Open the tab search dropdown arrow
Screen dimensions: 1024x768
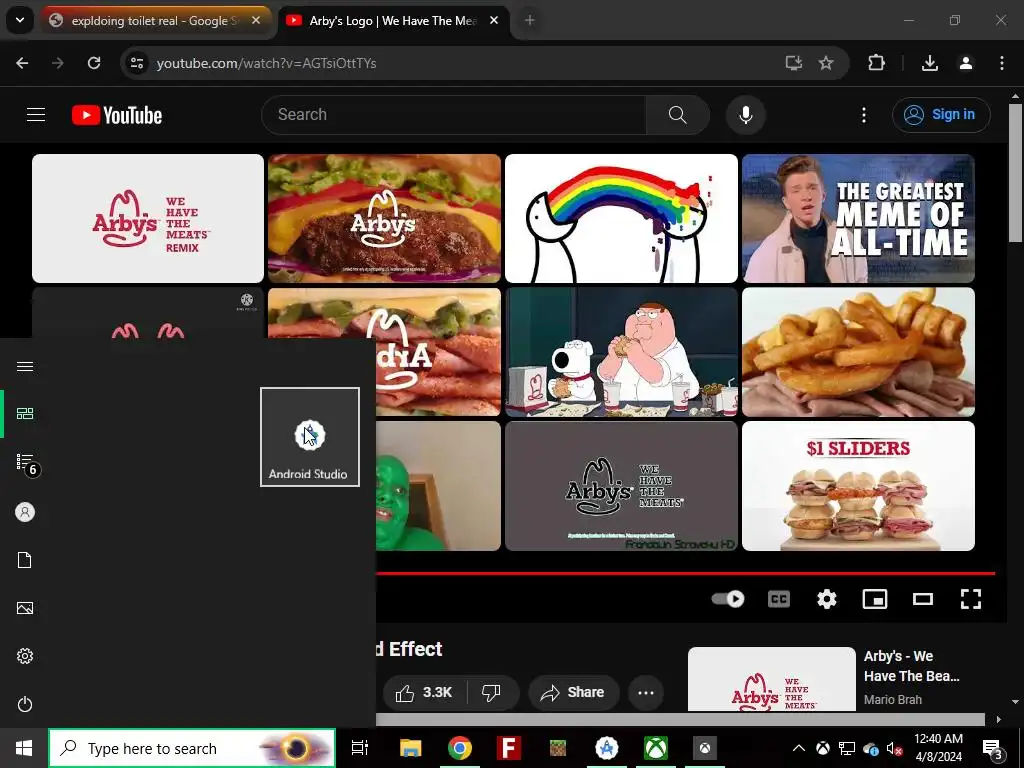pyautogui.click(x=20, y=20)
